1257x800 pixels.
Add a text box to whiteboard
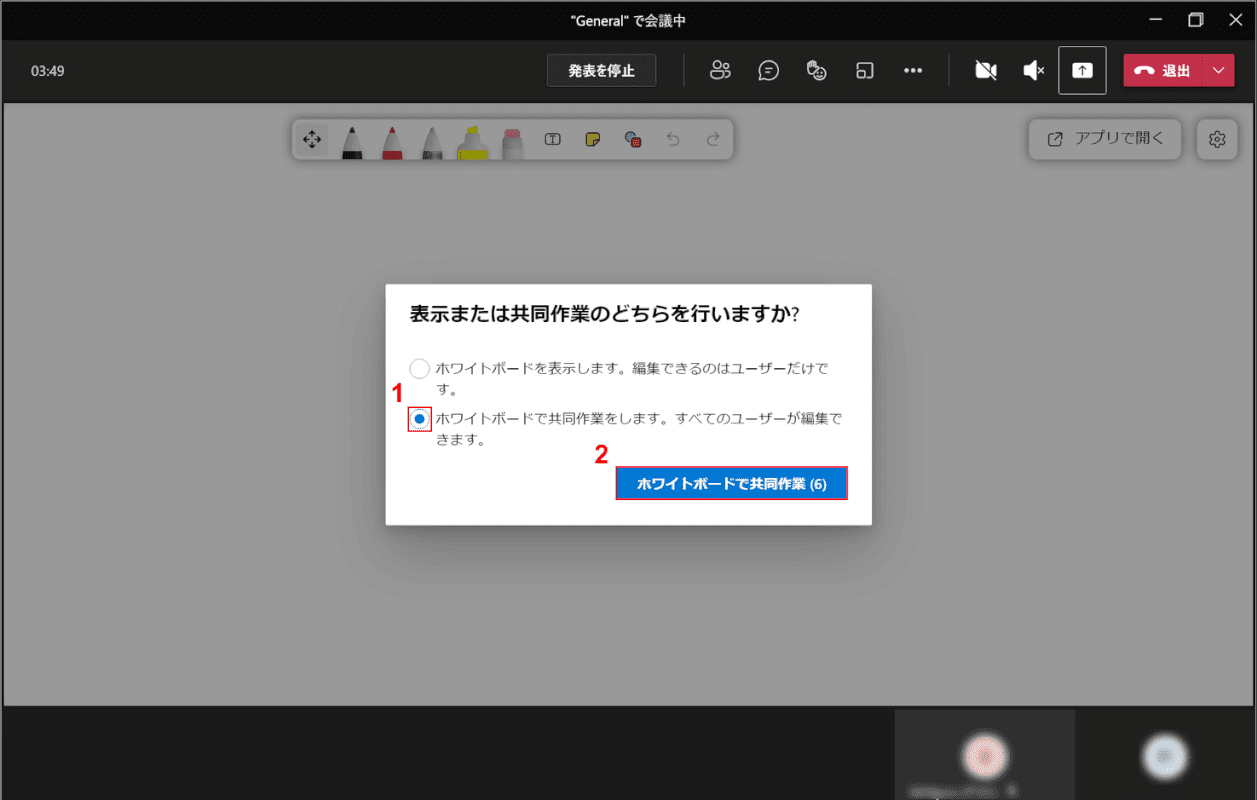click(552, 140)
